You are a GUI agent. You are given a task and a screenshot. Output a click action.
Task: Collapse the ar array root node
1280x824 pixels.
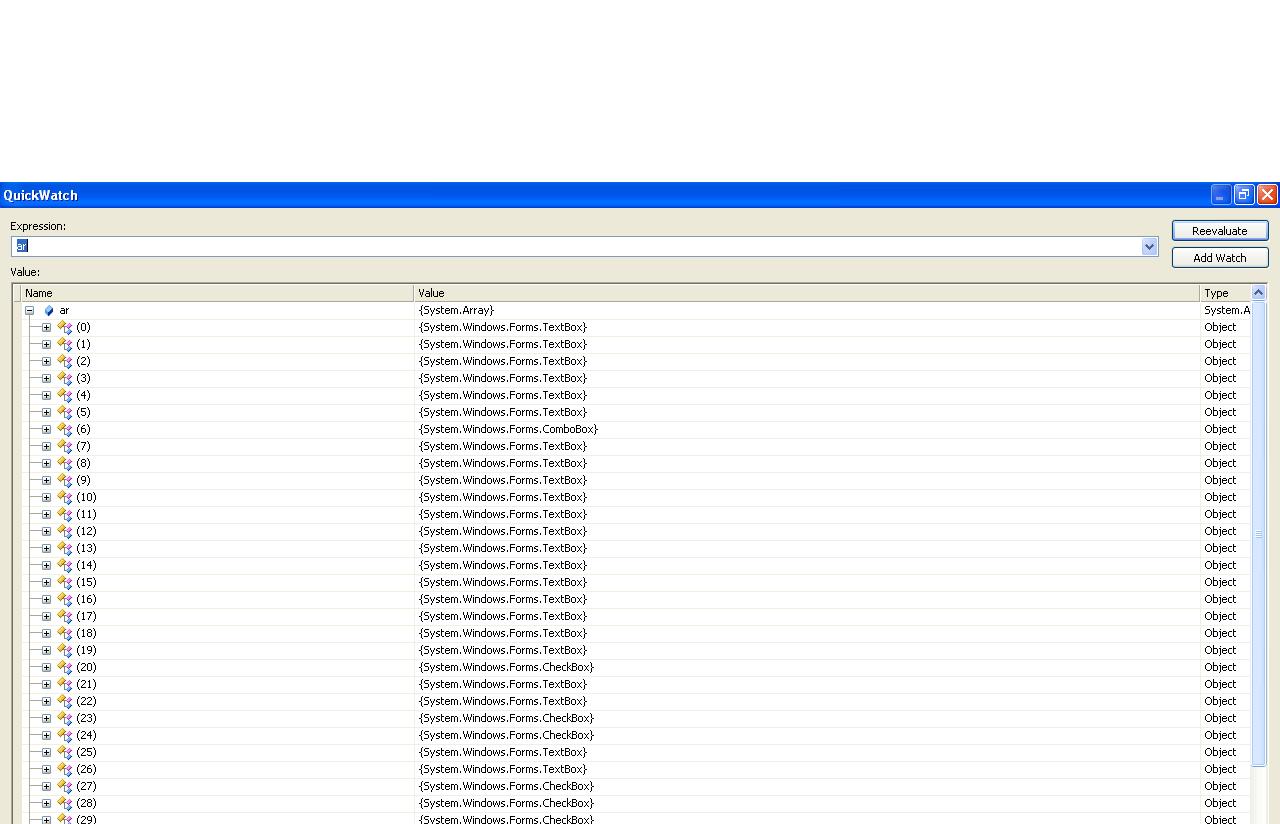(29, 311)
